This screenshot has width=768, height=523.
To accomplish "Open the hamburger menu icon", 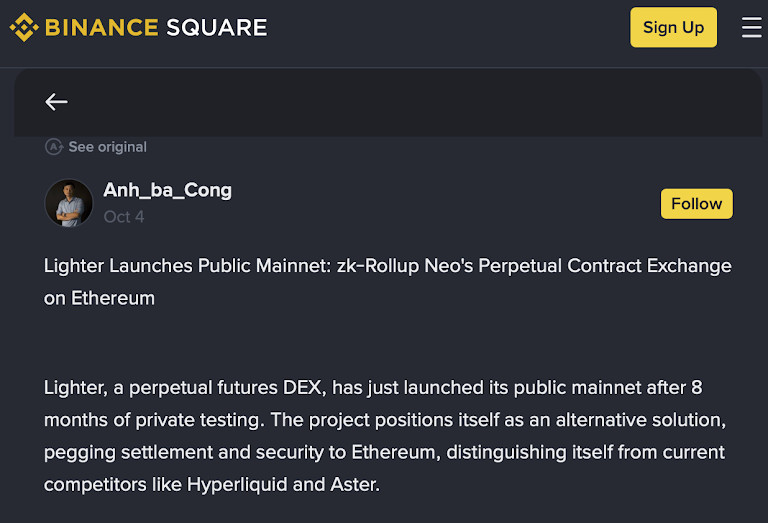I will click(x=751, y=27).
